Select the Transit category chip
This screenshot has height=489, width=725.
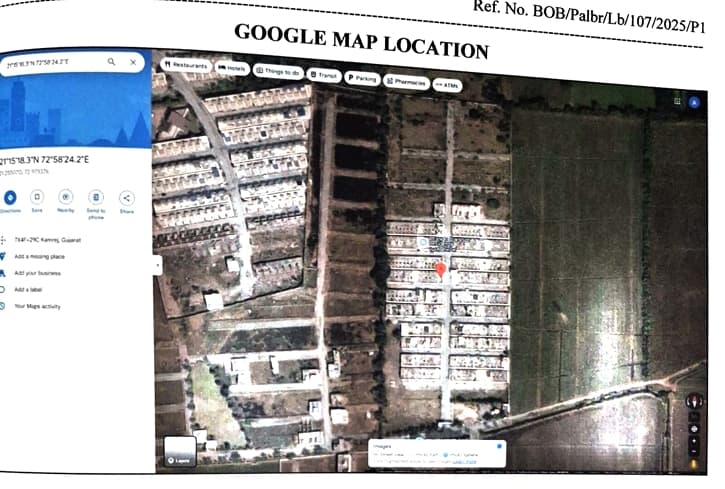click(324, 75)
